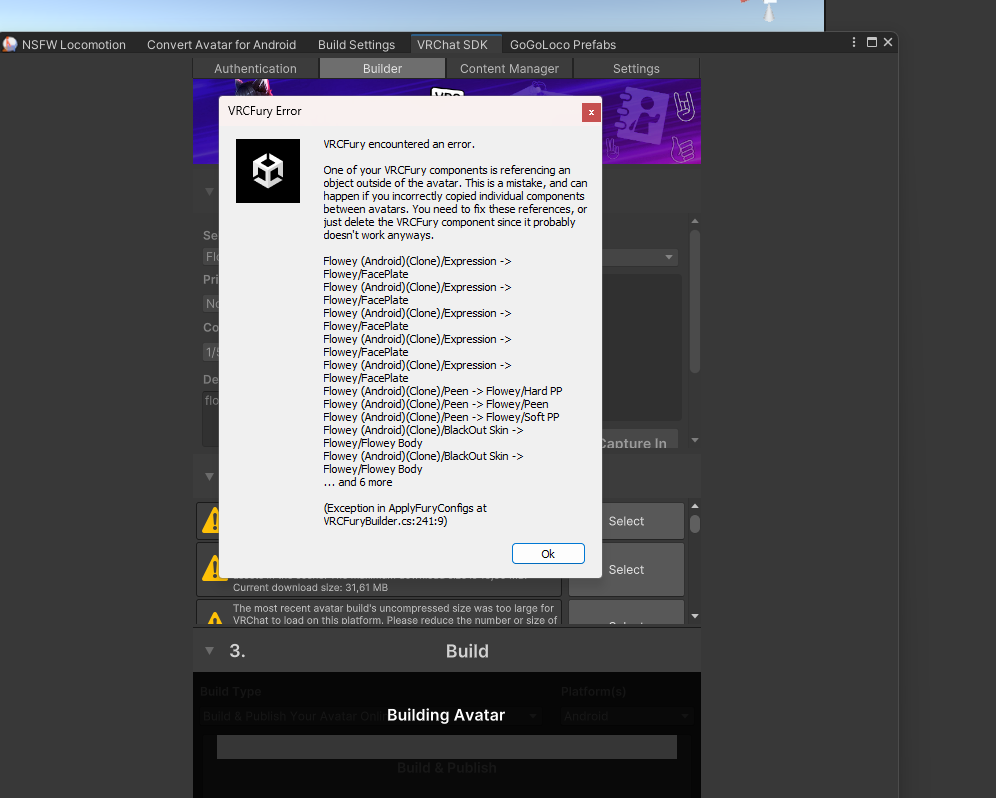Open the Android platform dropdown
The height and width of the screenshot is (798, 996).
pyautogui.click(x=626, y=716)
